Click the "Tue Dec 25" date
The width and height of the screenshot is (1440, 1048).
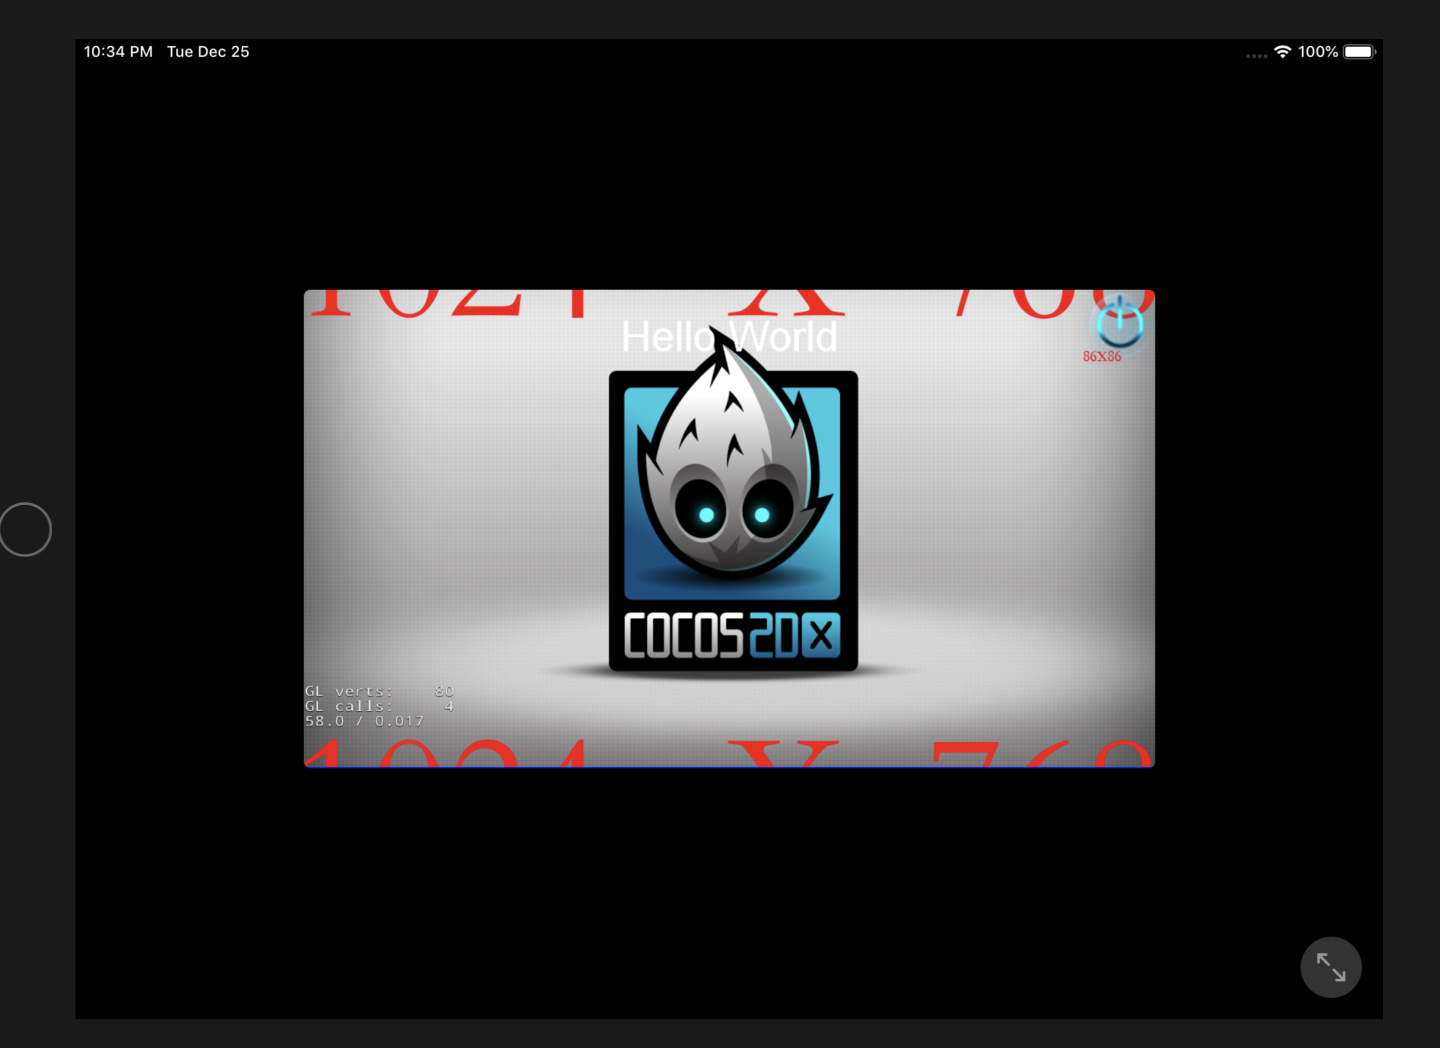[208, 52]
